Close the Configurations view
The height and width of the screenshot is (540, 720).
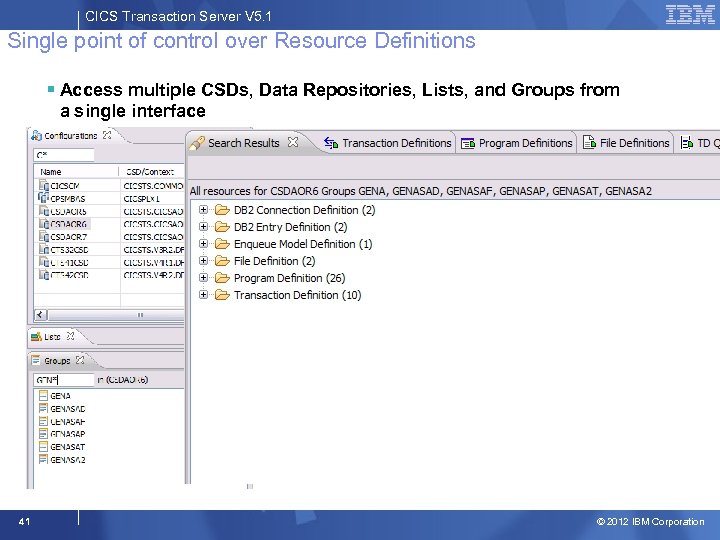click(x=107, y=135)
